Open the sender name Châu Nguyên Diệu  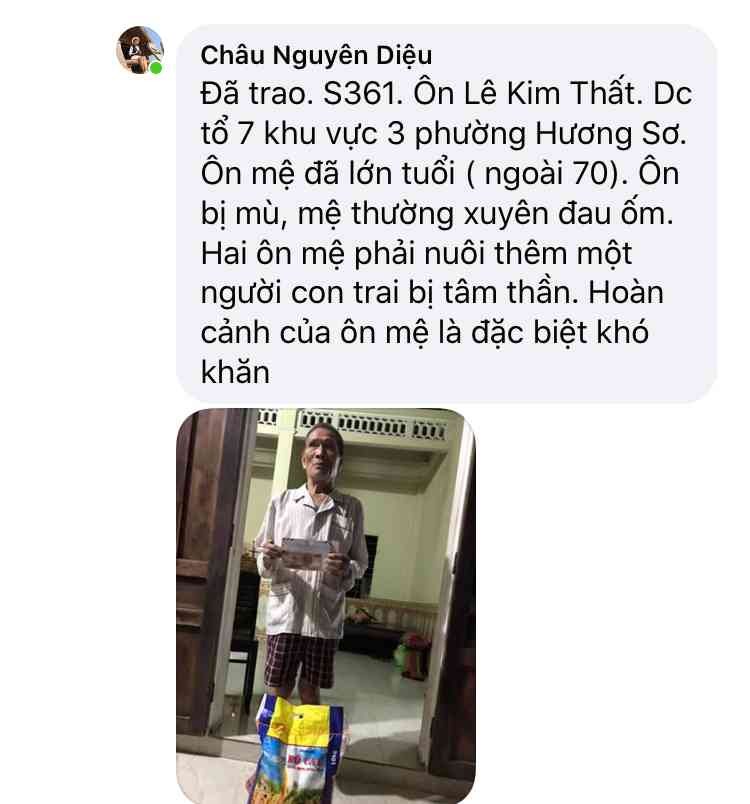pyautogui.click(x=316, y=55)
